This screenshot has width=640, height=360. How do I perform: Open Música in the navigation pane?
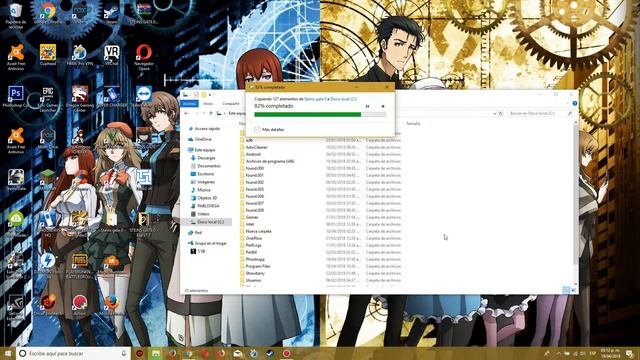204,190
